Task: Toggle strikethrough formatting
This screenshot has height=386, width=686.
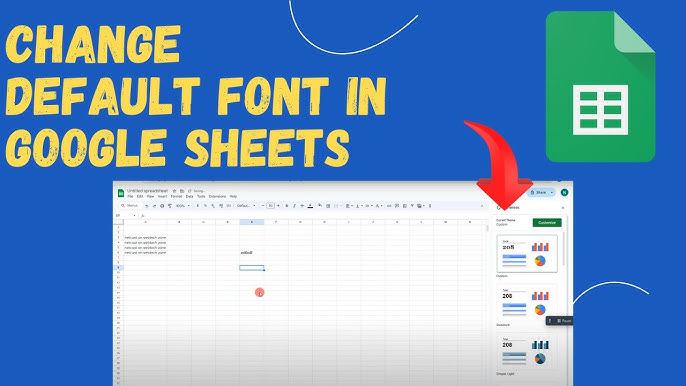Action: point(302,206)
